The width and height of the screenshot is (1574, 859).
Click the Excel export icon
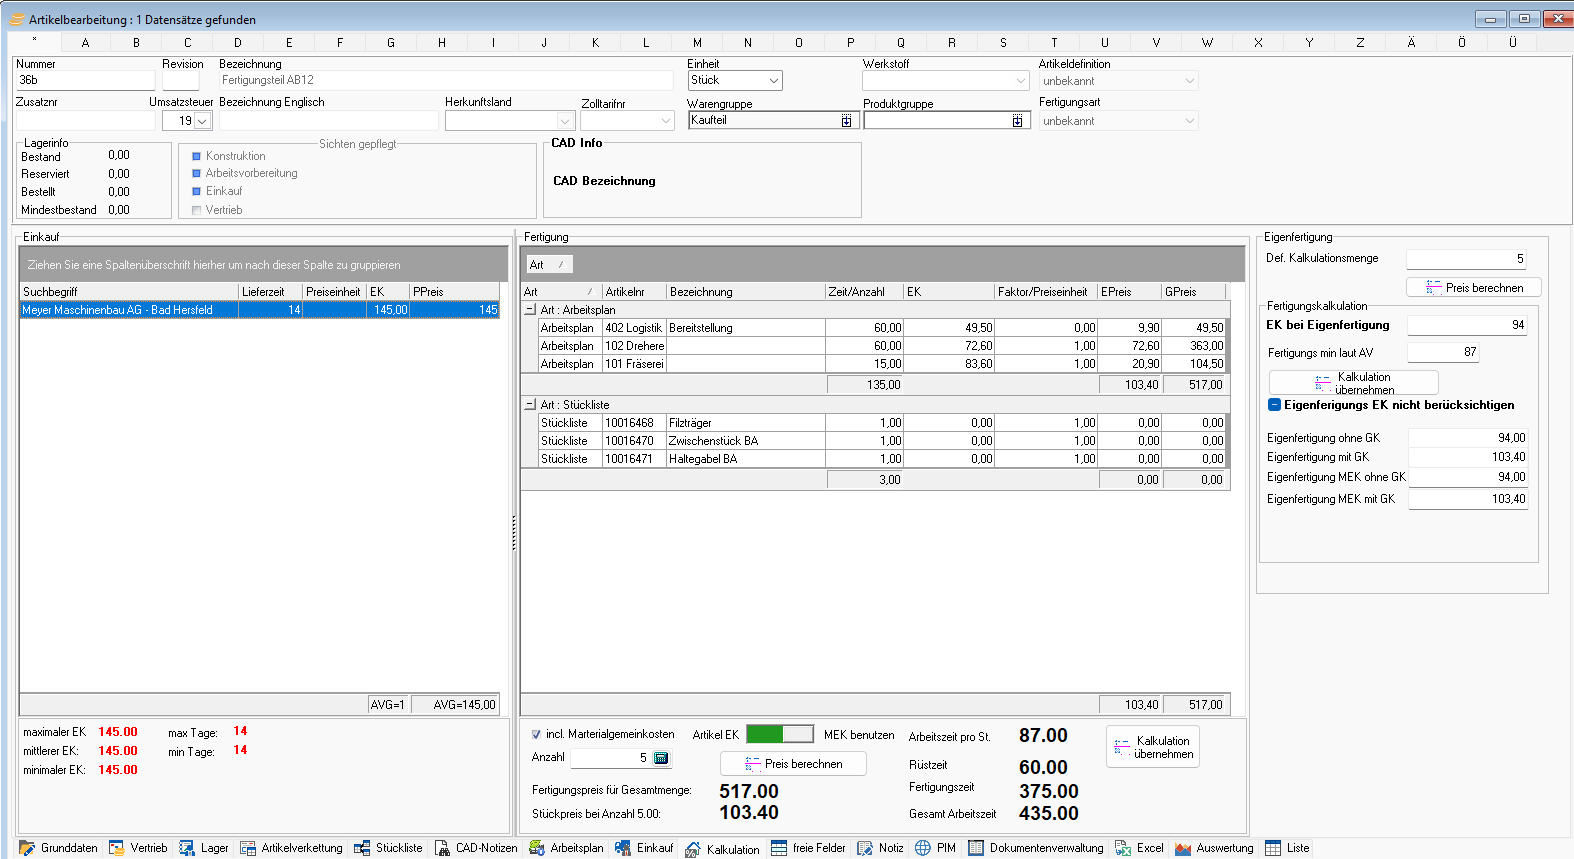(1123, 848)
